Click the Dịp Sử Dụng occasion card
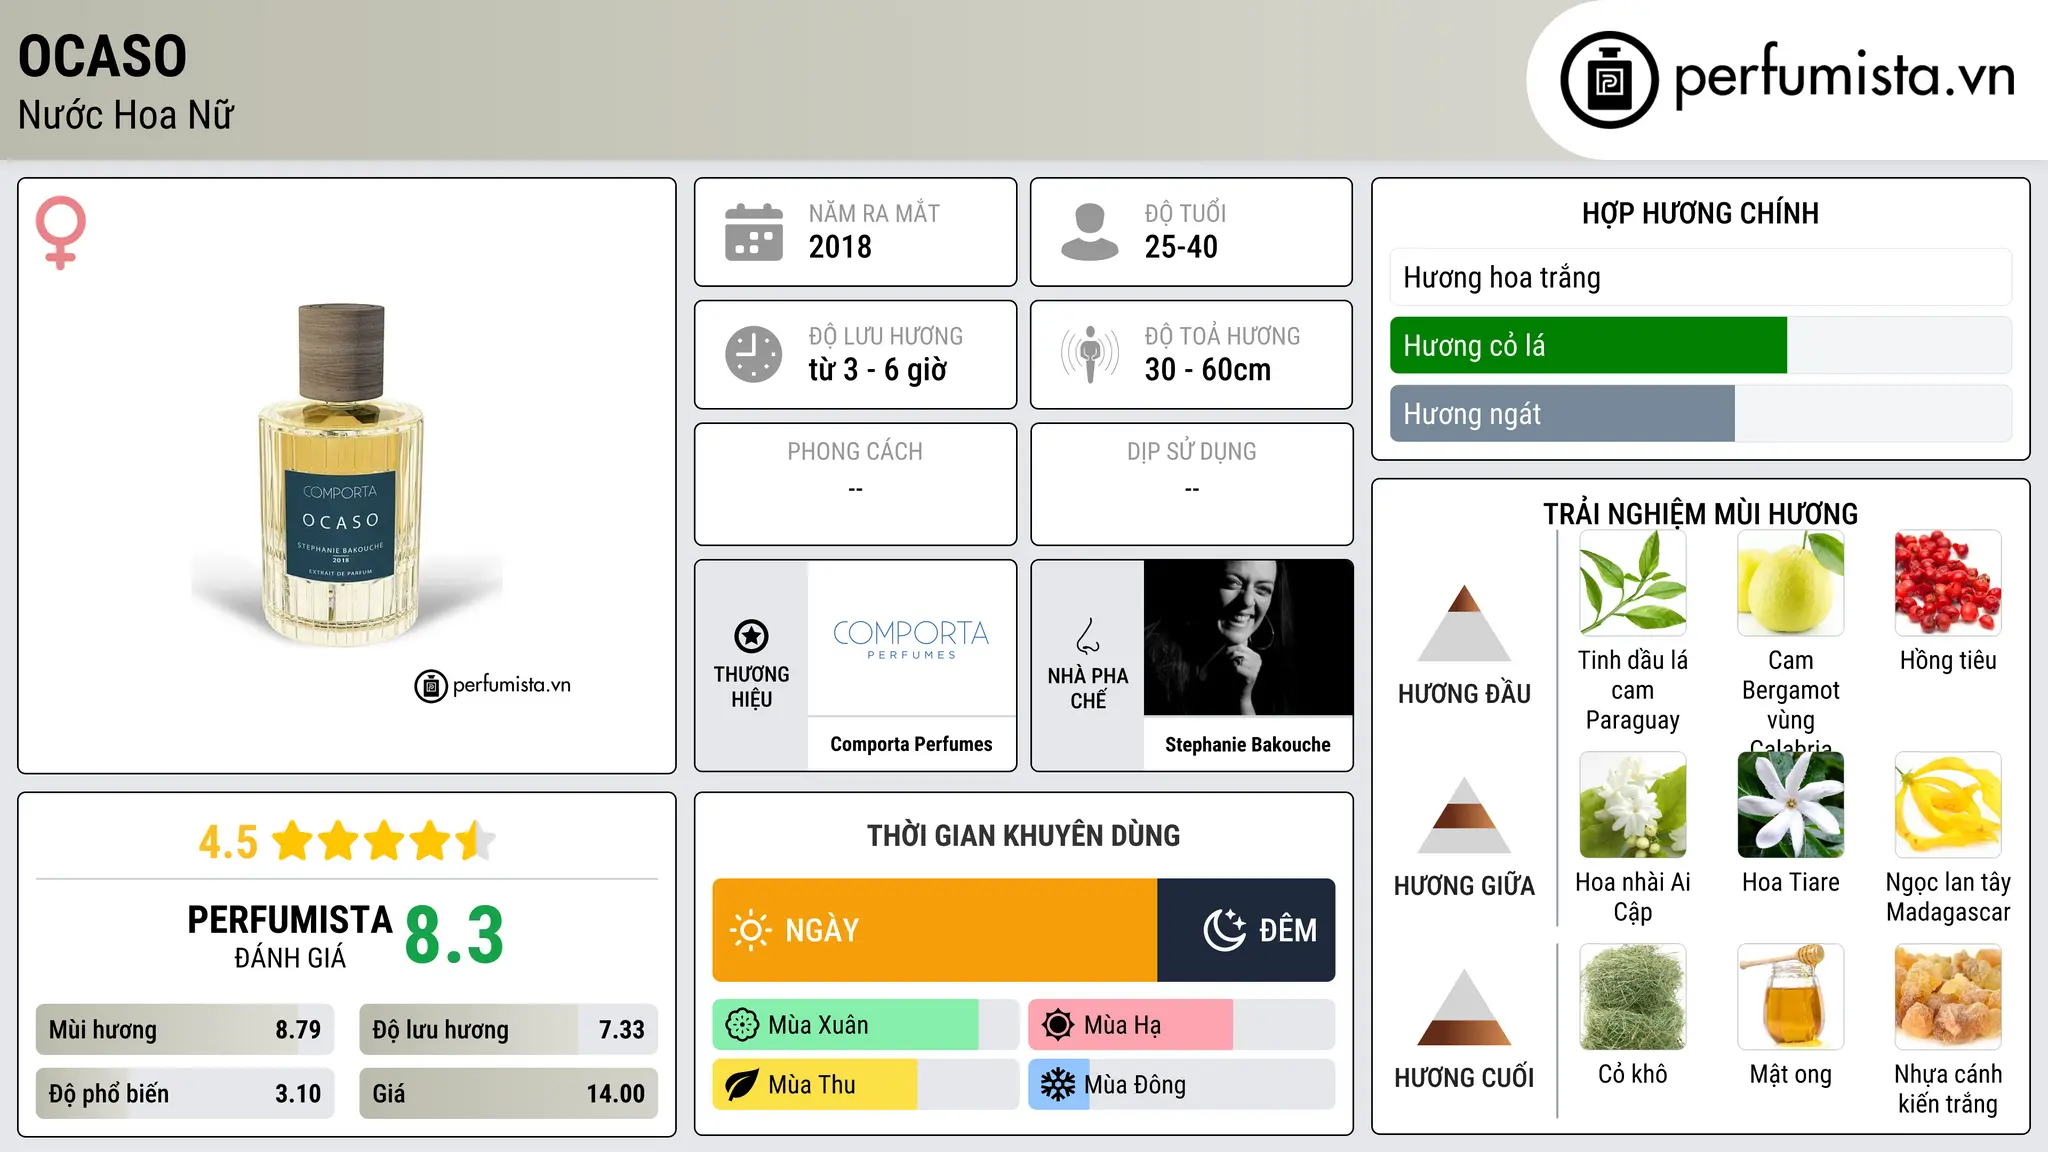Screen dimensions: 2048x1152 [x=1191, y=484]
